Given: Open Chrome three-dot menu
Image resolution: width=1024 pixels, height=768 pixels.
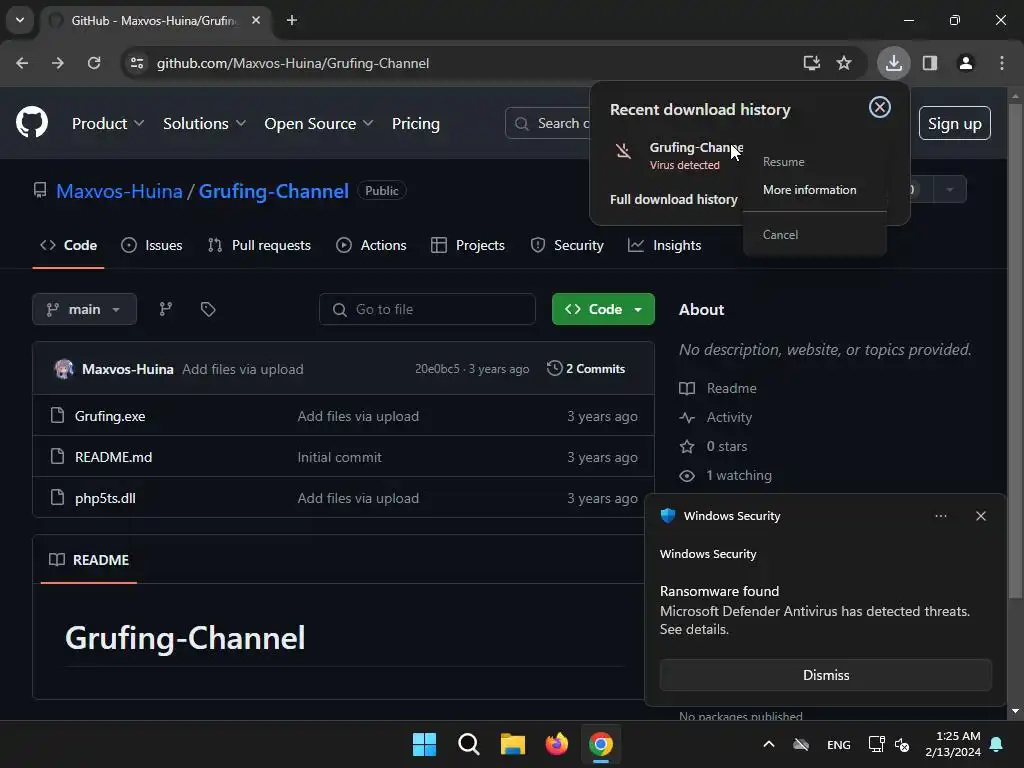Looking at the screenshot, I should coord(1002,63).
